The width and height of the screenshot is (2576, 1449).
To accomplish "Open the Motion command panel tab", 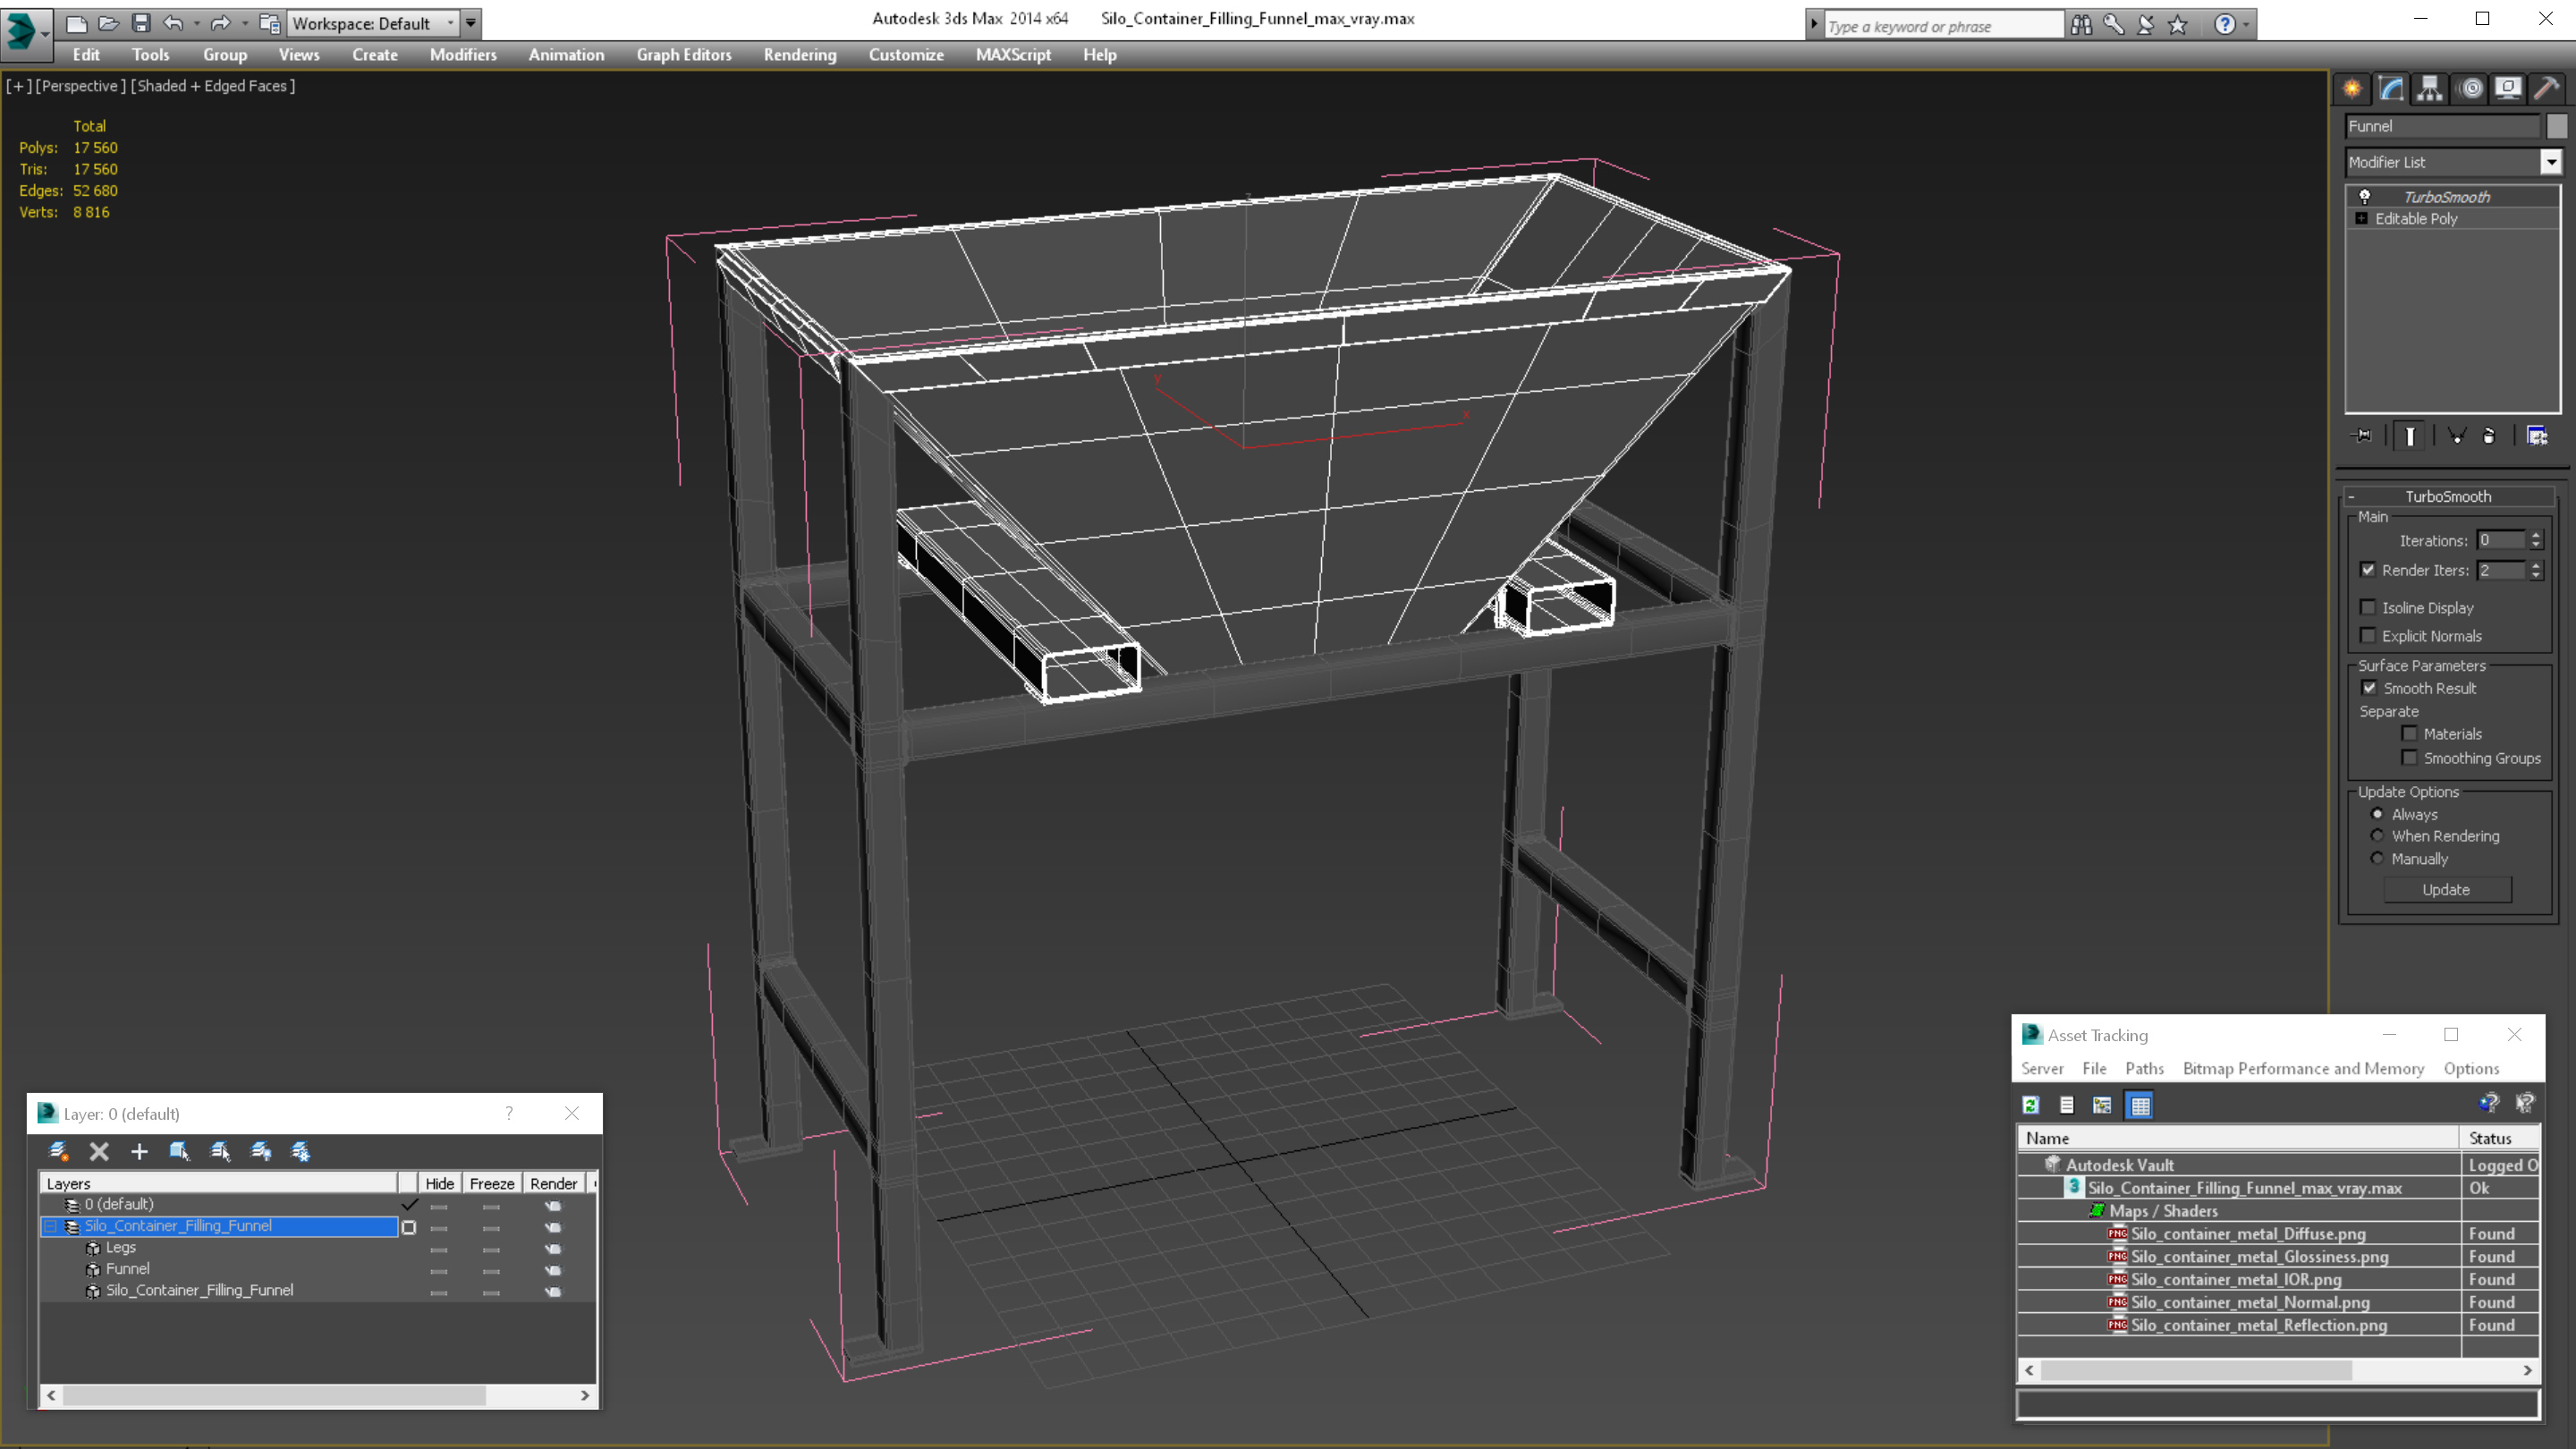I will click(x=2470, y=89).
